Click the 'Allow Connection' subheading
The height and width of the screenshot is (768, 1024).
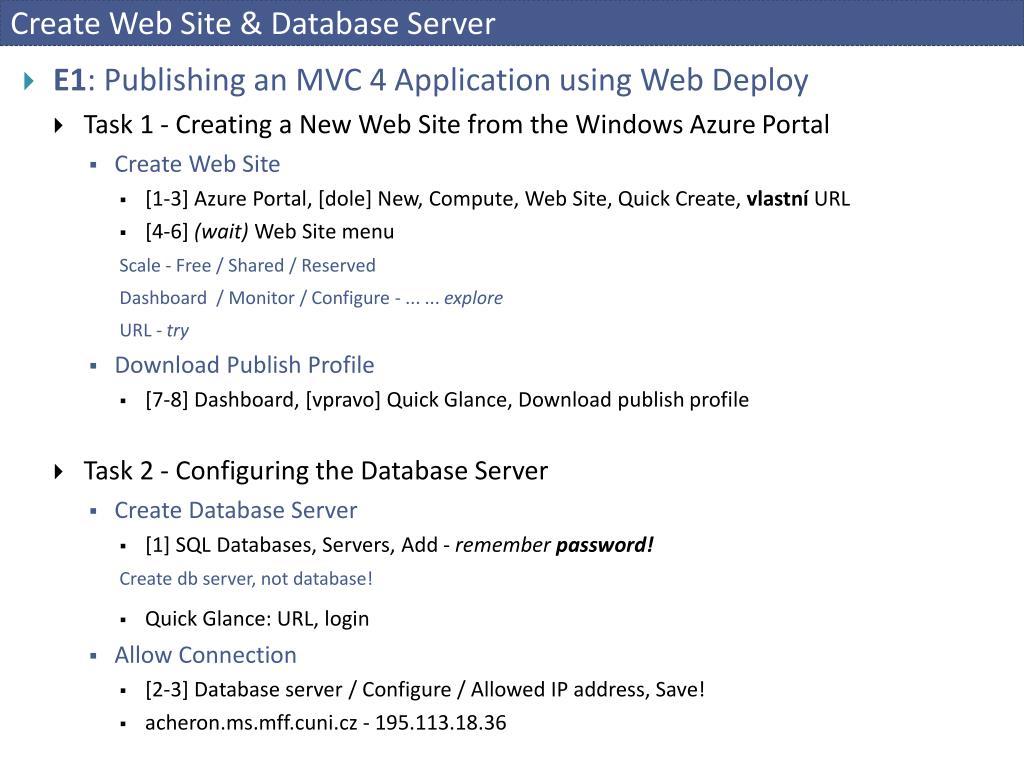click(206, 655)
